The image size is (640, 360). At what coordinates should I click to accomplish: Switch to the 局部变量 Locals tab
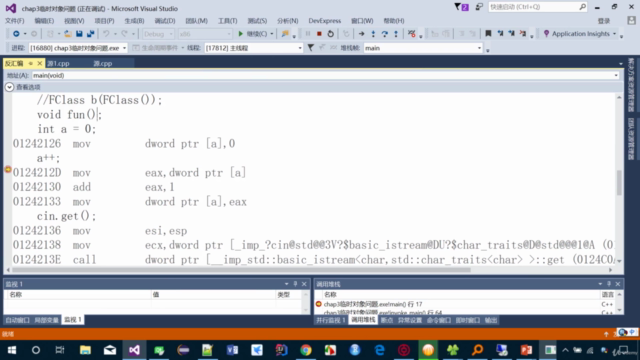[x=46, y=320]
